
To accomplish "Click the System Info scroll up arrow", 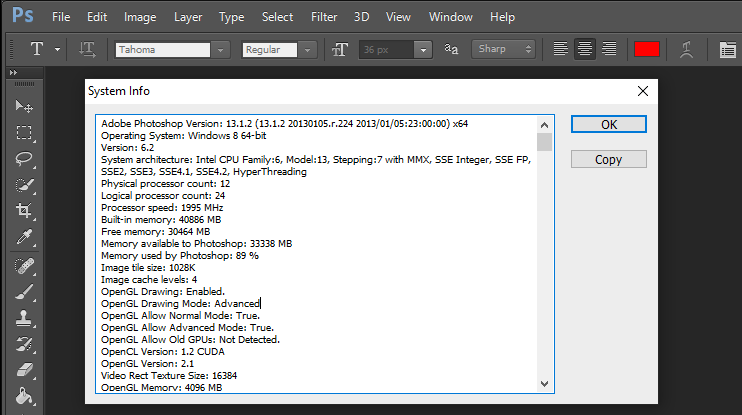I will coord(544,125).
